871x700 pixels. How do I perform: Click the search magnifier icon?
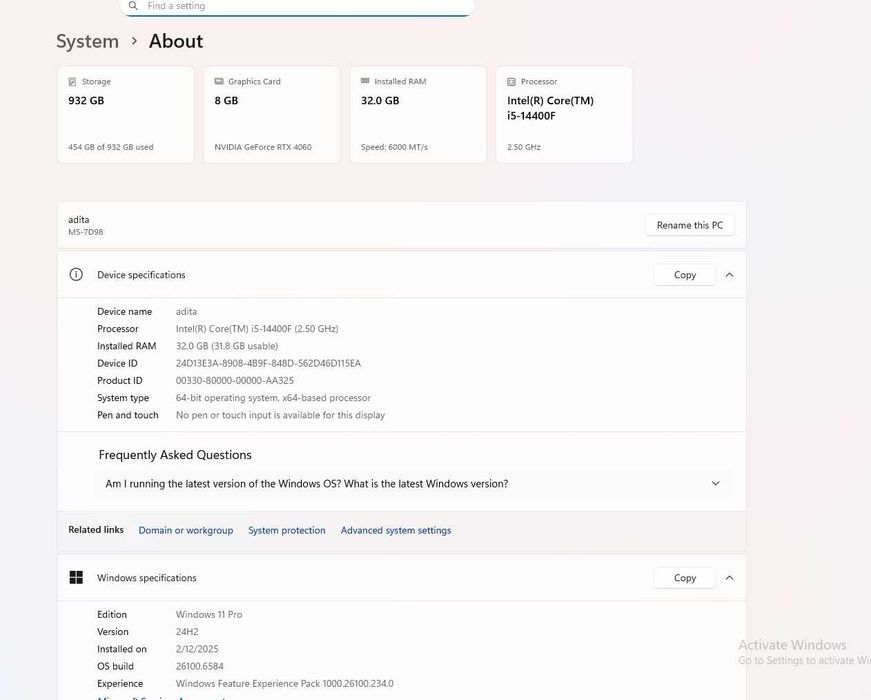click(x=133, y=6)
